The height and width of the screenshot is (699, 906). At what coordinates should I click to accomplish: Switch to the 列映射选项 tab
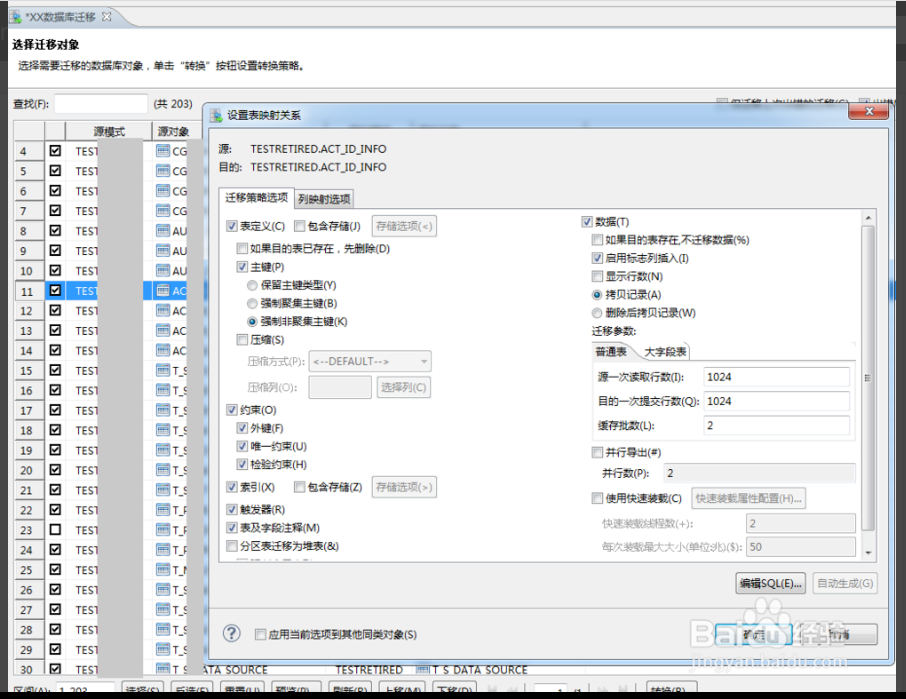point(325,198)
